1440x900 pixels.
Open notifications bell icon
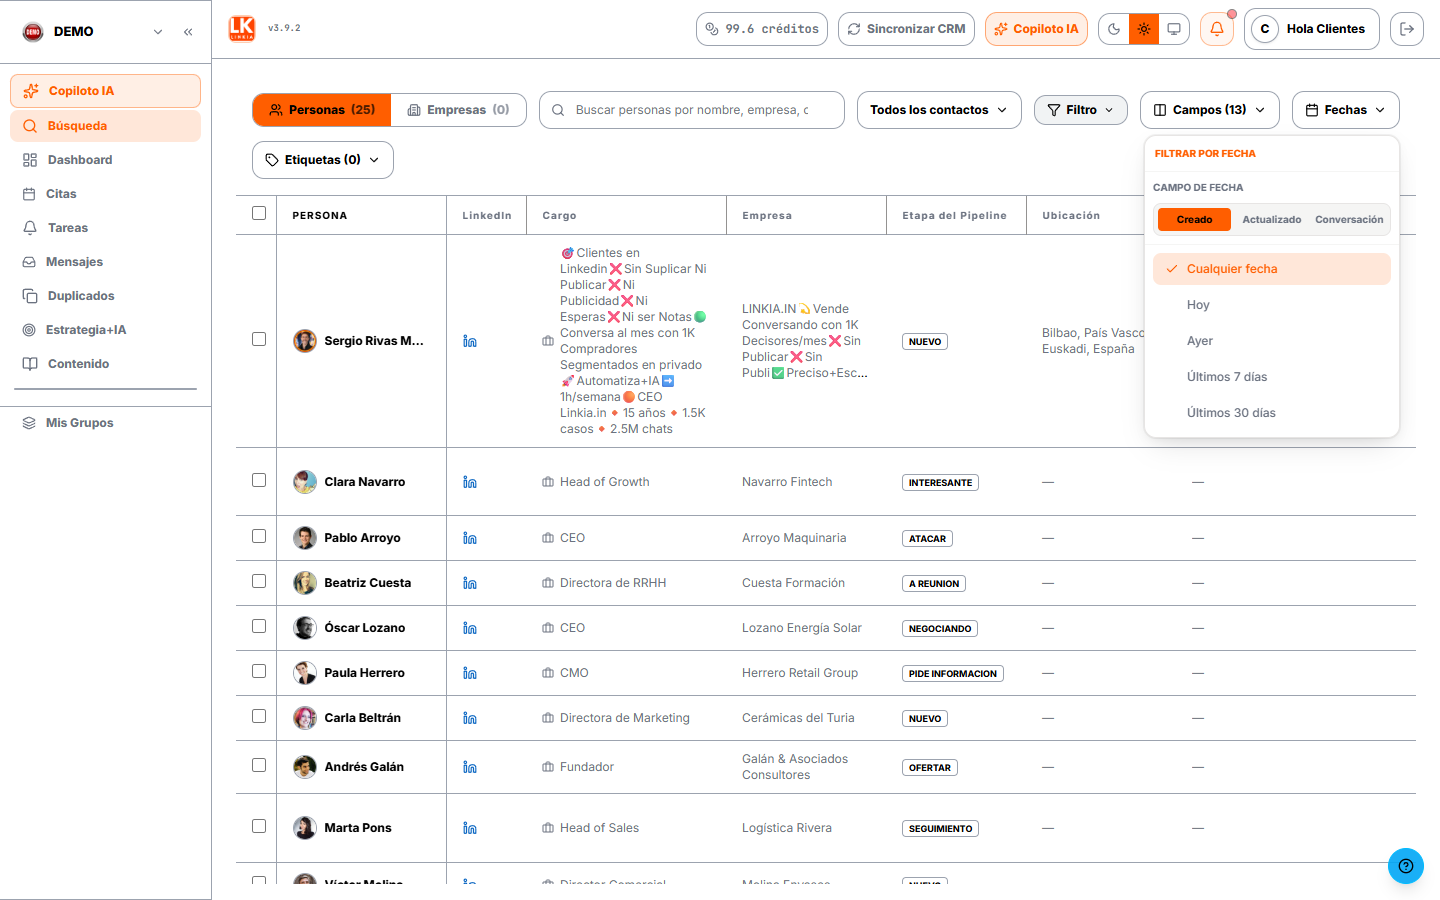1217,29
